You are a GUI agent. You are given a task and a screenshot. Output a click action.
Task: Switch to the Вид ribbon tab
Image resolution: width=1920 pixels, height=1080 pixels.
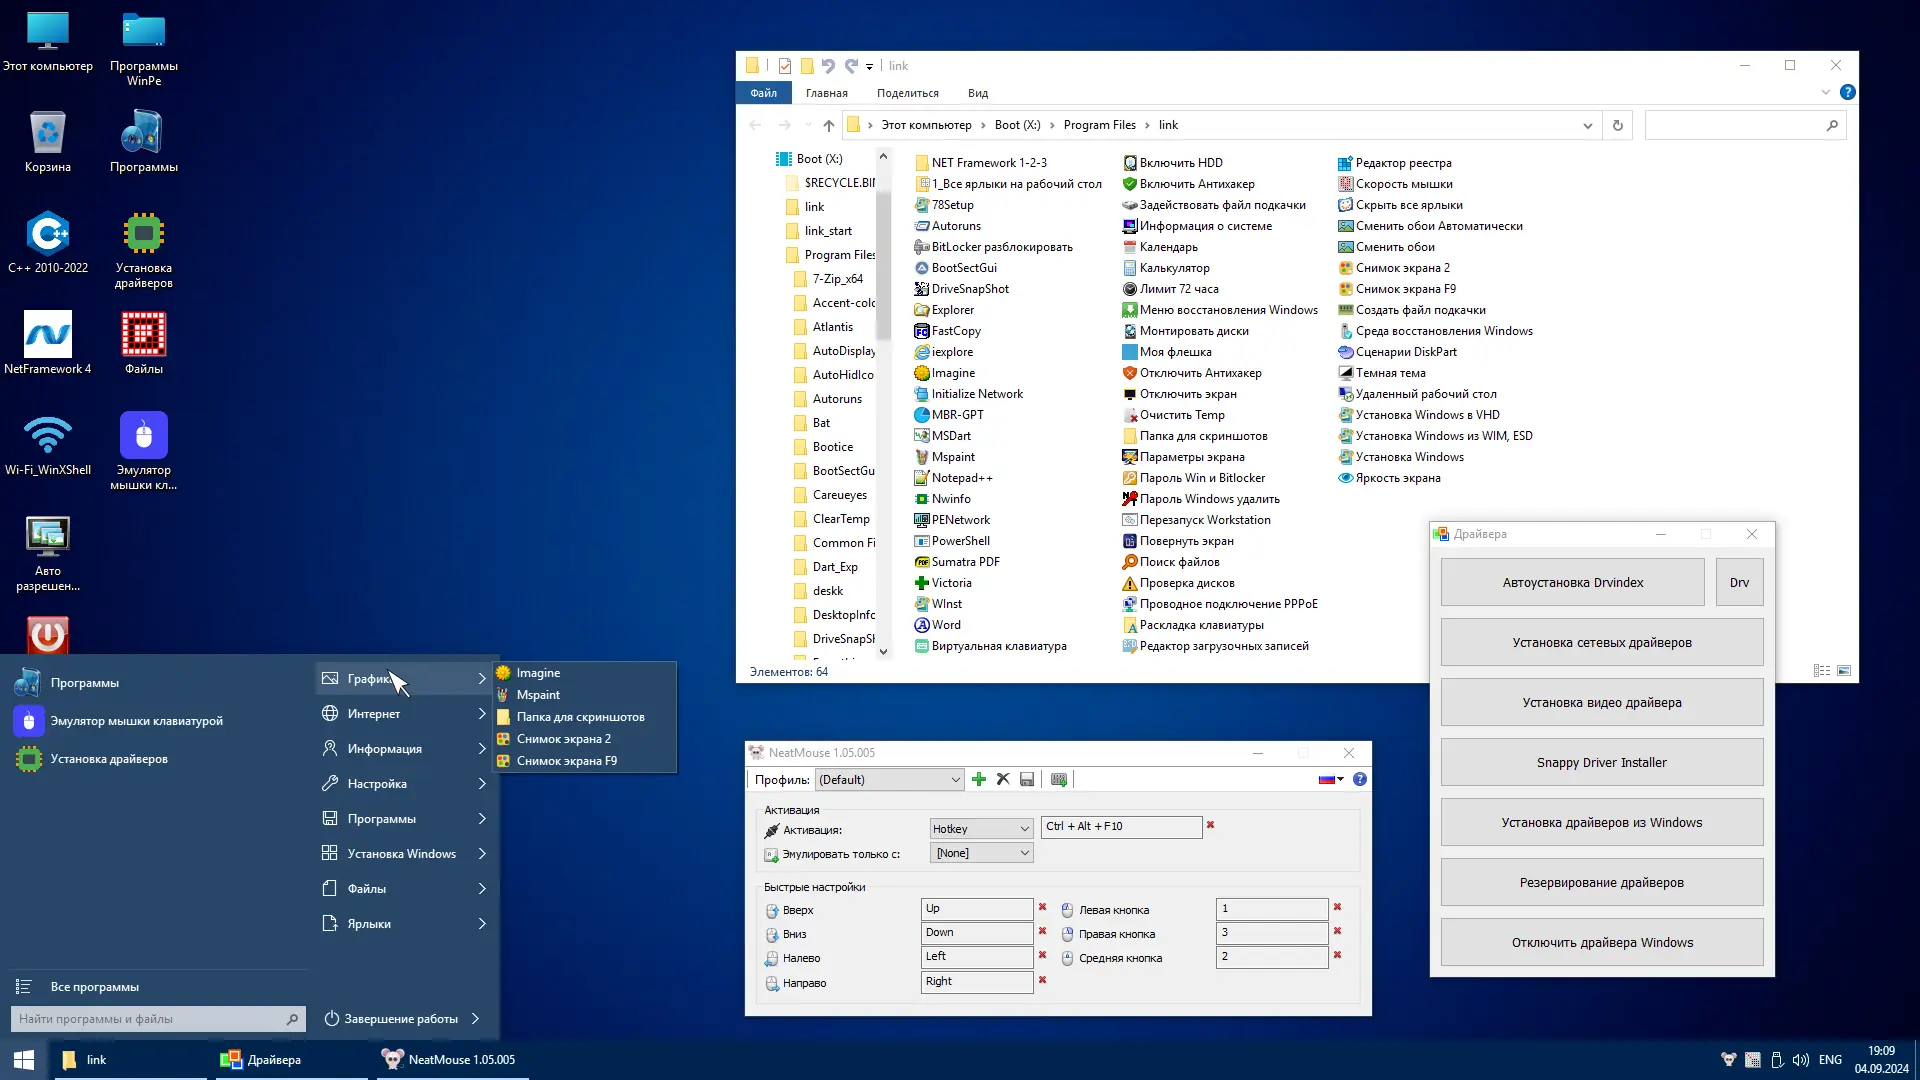click(977, 93)
